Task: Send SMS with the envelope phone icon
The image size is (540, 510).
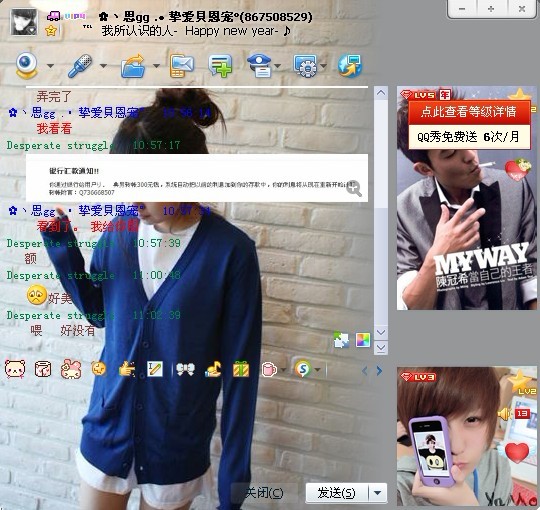Action: tap(181, 65)
